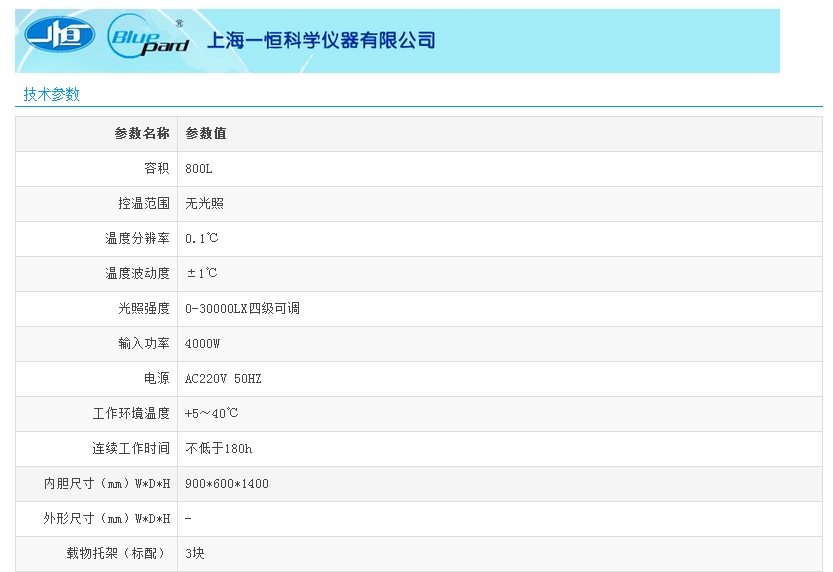Select the 容积 row label
Image resolution: width=833 pixels, height=572 pixels.
[157, 169]
